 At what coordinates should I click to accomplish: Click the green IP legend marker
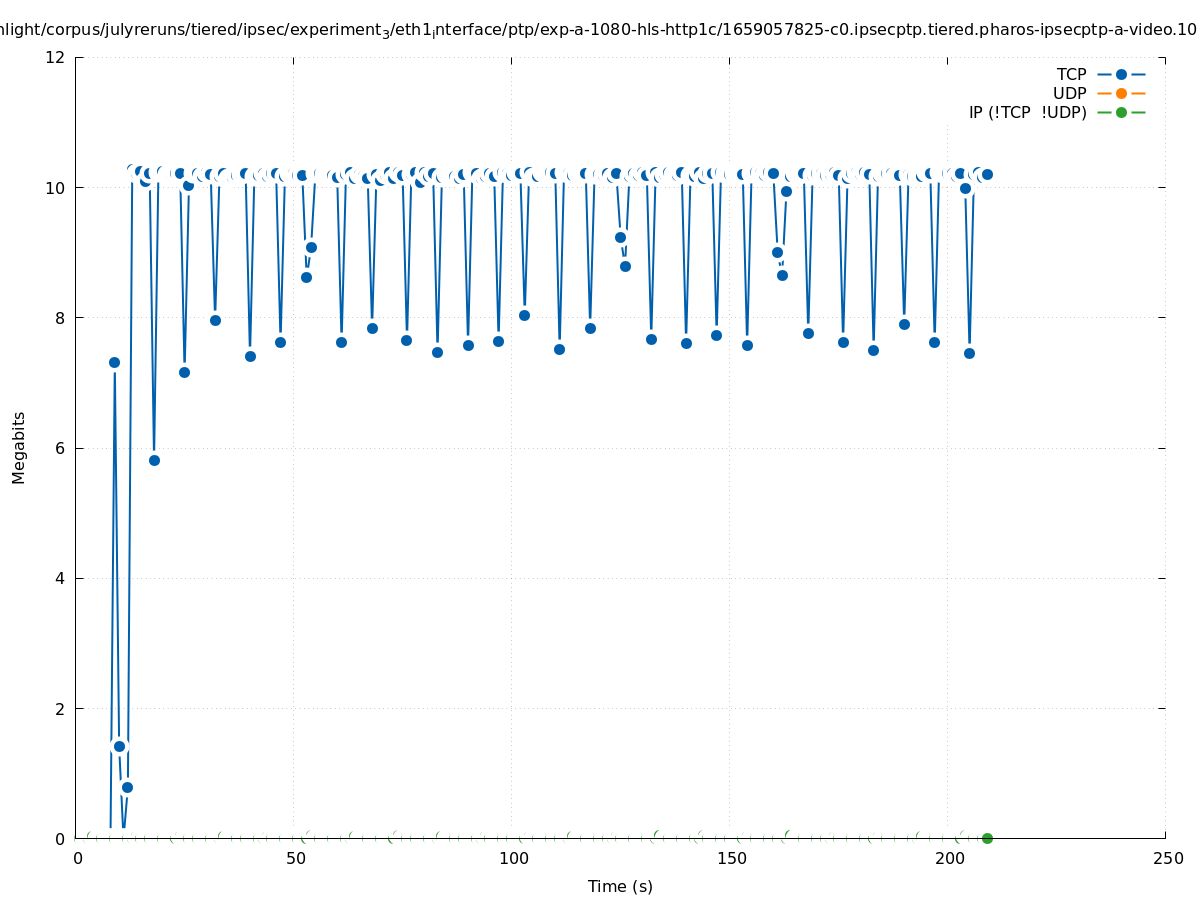click(1121, 112)
